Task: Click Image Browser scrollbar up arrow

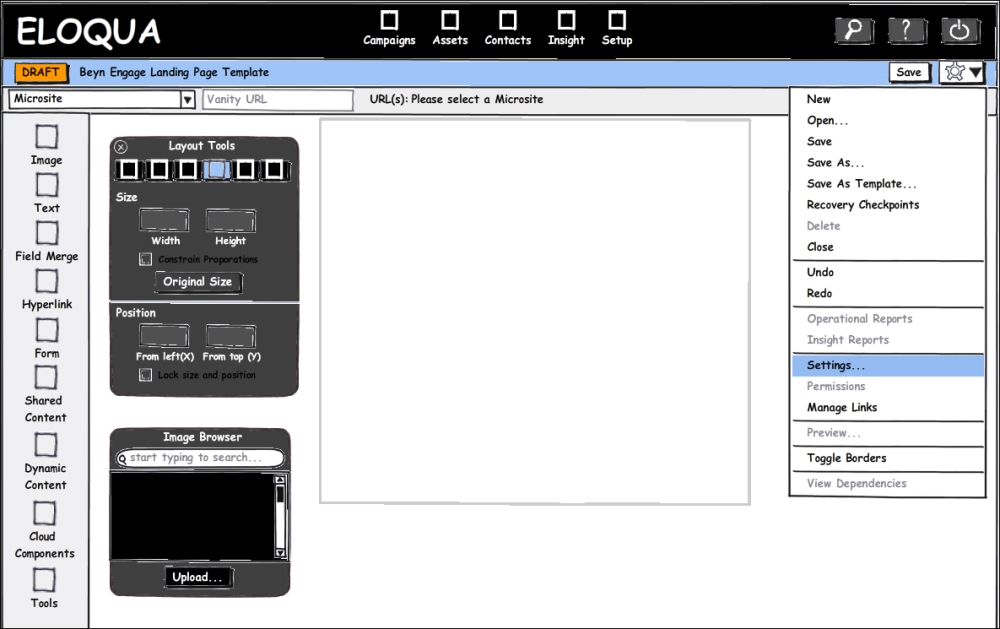Action: click(x=280, y=480)
